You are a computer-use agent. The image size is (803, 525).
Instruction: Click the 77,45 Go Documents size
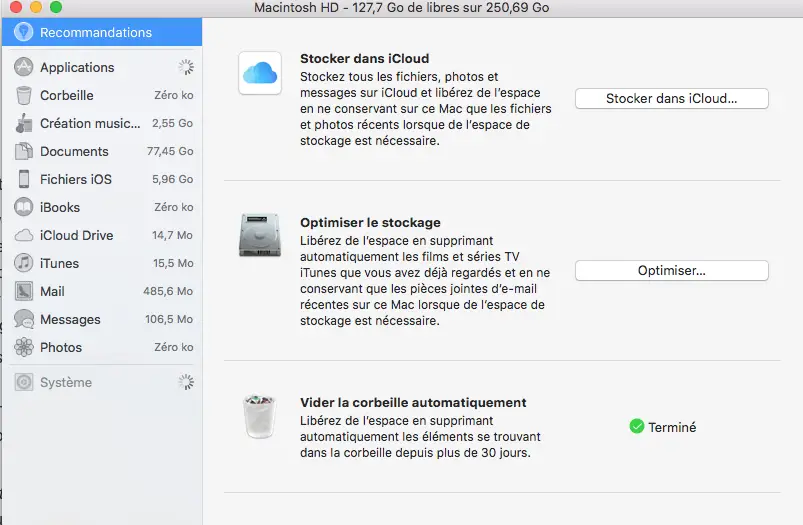[170, 151]
